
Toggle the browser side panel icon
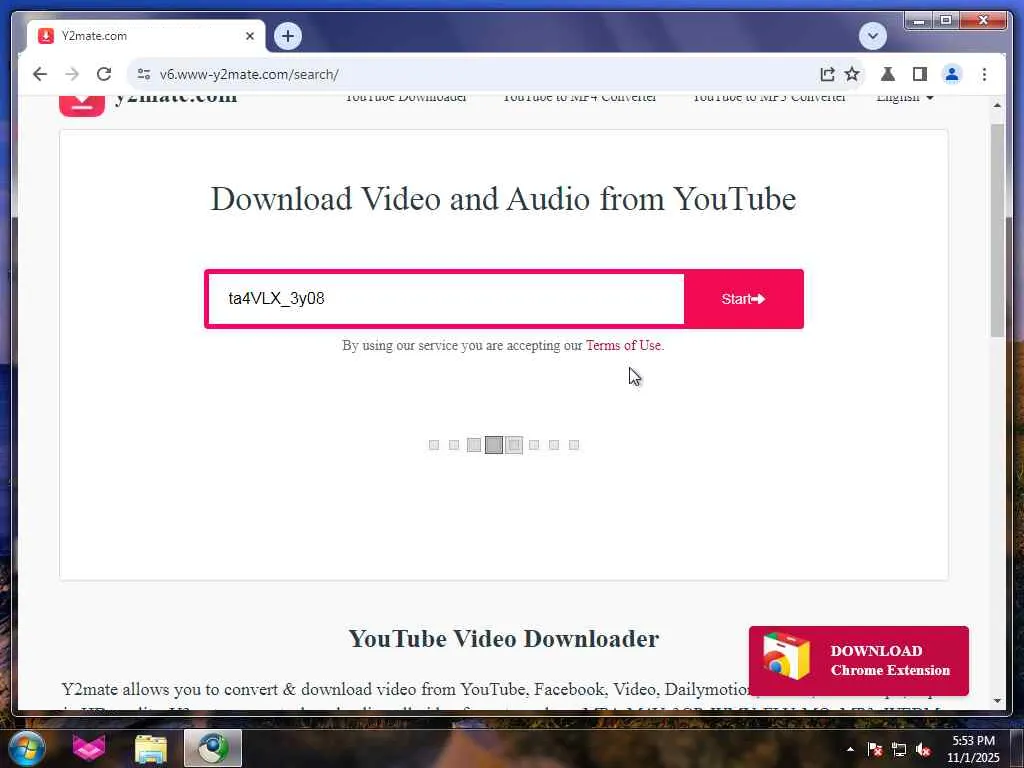click(x=920, y=74)
